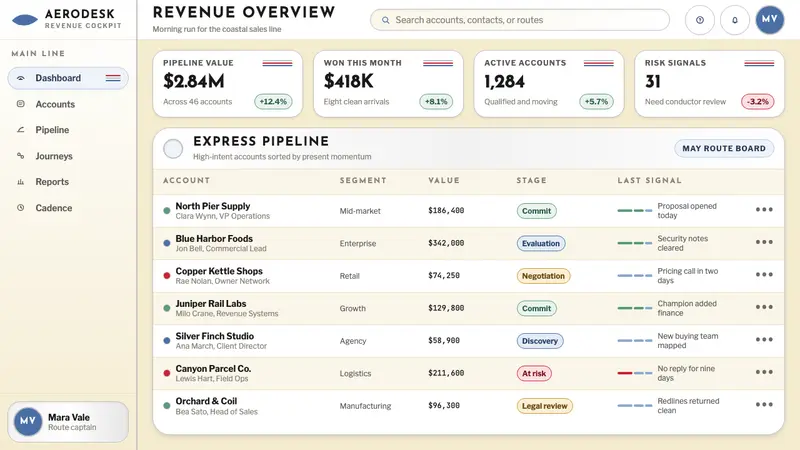Open more options for Orchard & Coil
Image resolution: width=800 pixels, height=450 pixels.
(764, 405)
